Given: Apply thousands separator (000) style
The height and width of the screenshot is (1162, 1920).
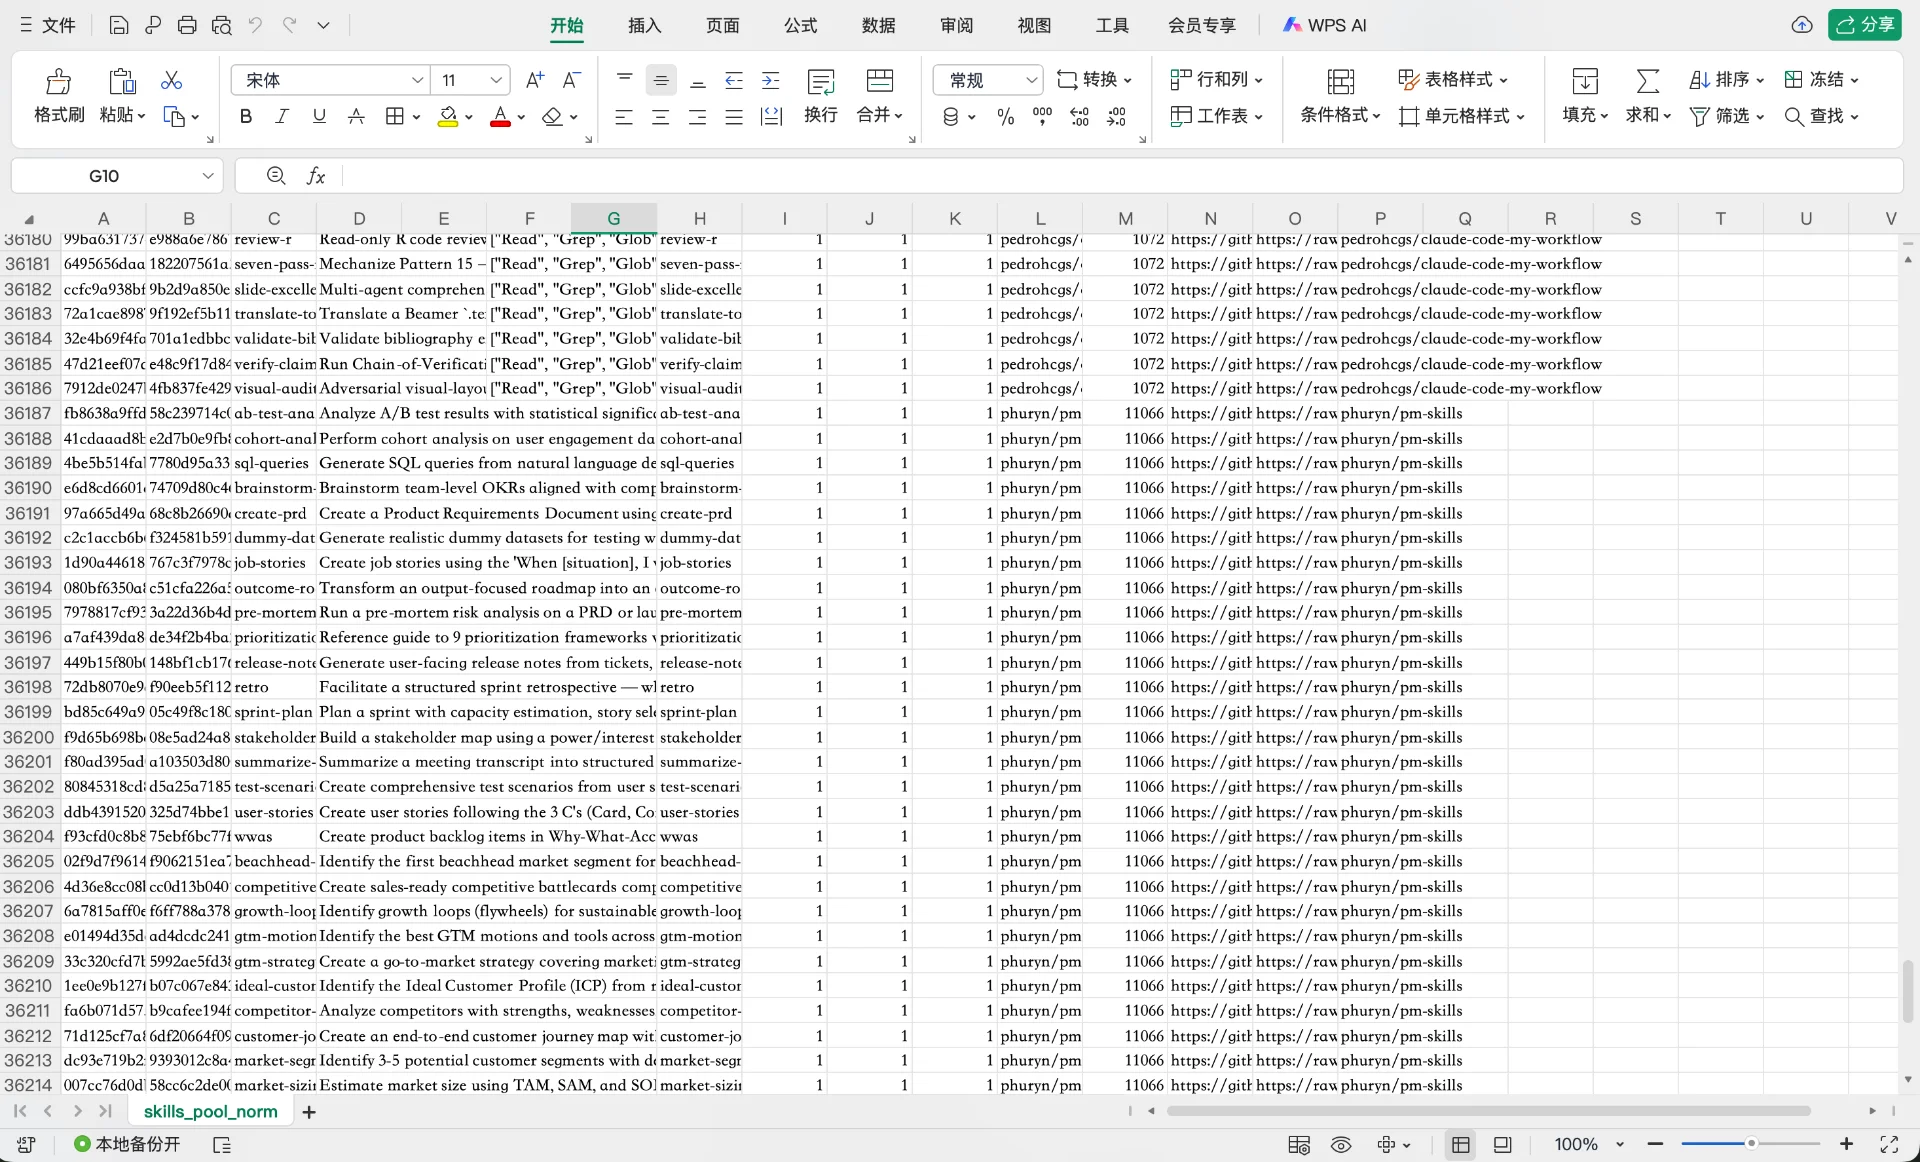Looking at the screenshot, I should click(1042, 117).
